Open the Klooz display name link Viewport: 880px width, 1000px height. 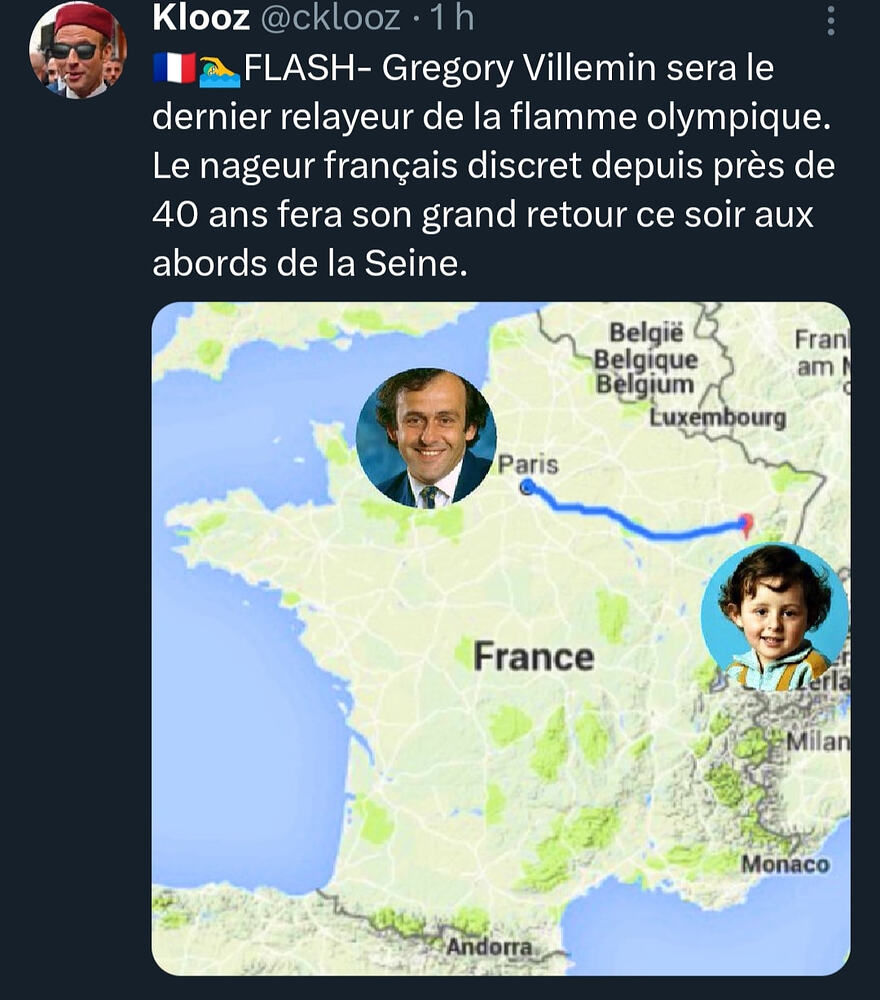coord(201,17)
